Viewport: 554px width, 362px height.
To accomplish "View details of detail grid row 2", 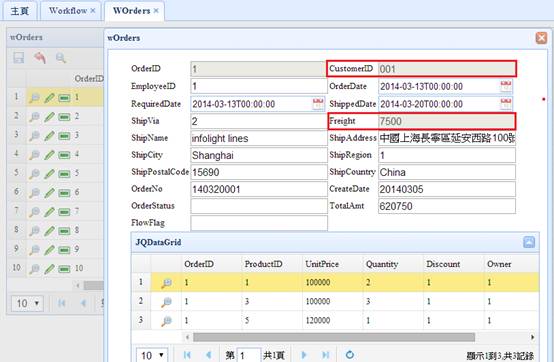I will click(x=166, y=302).
